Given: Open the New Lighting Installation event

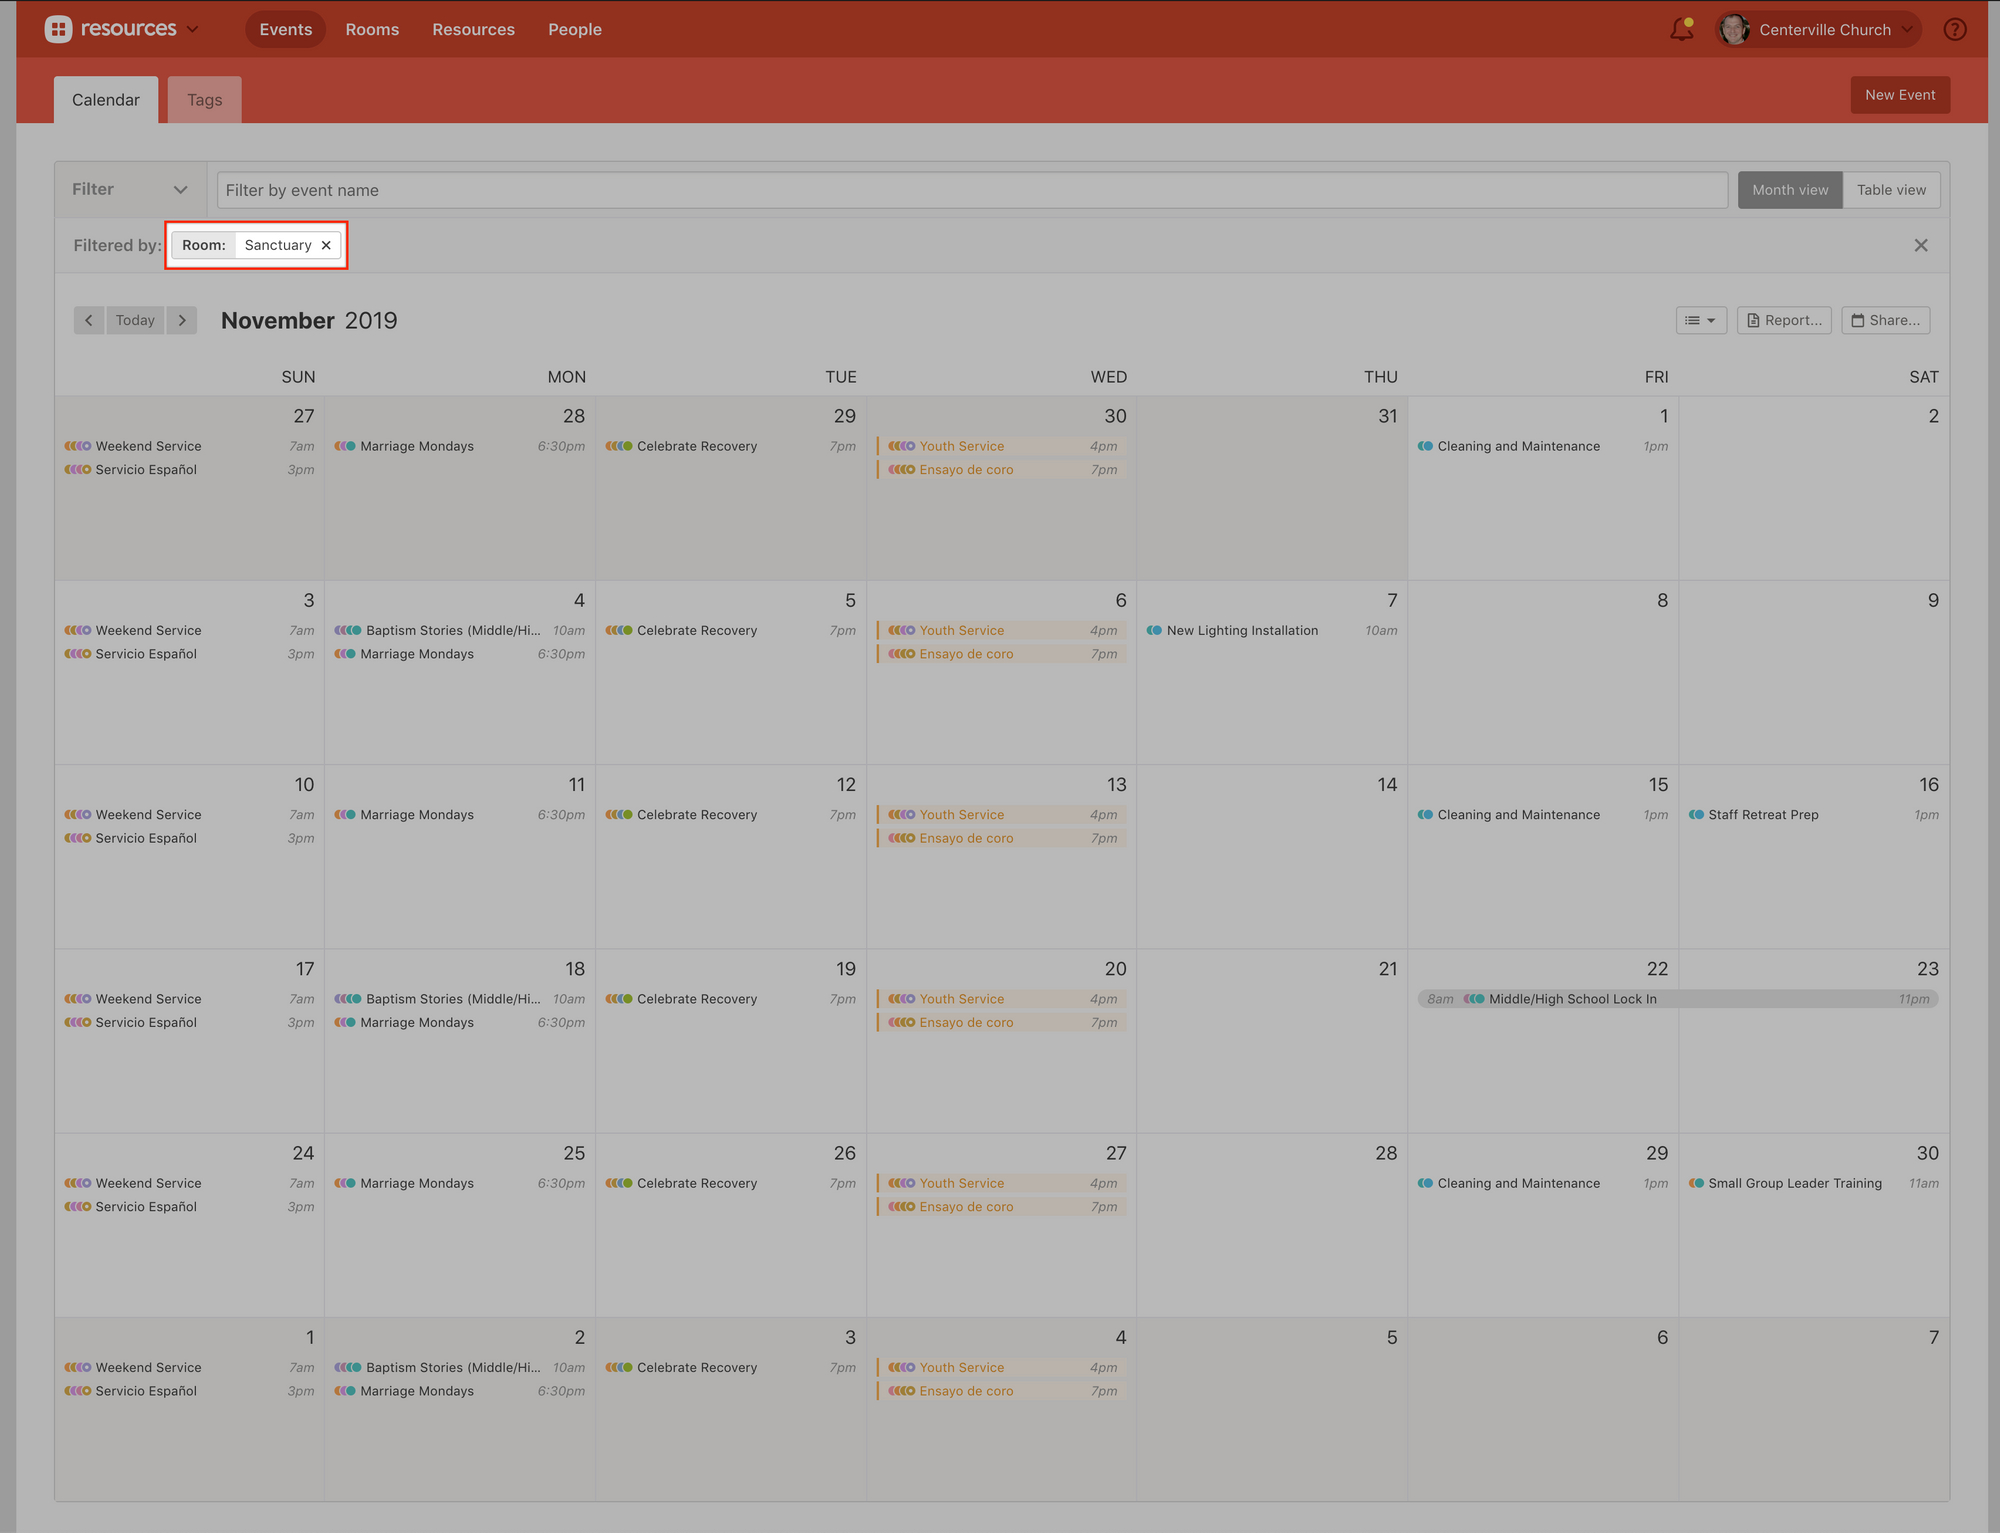Looking at the screenshot, I should 1241,631.
